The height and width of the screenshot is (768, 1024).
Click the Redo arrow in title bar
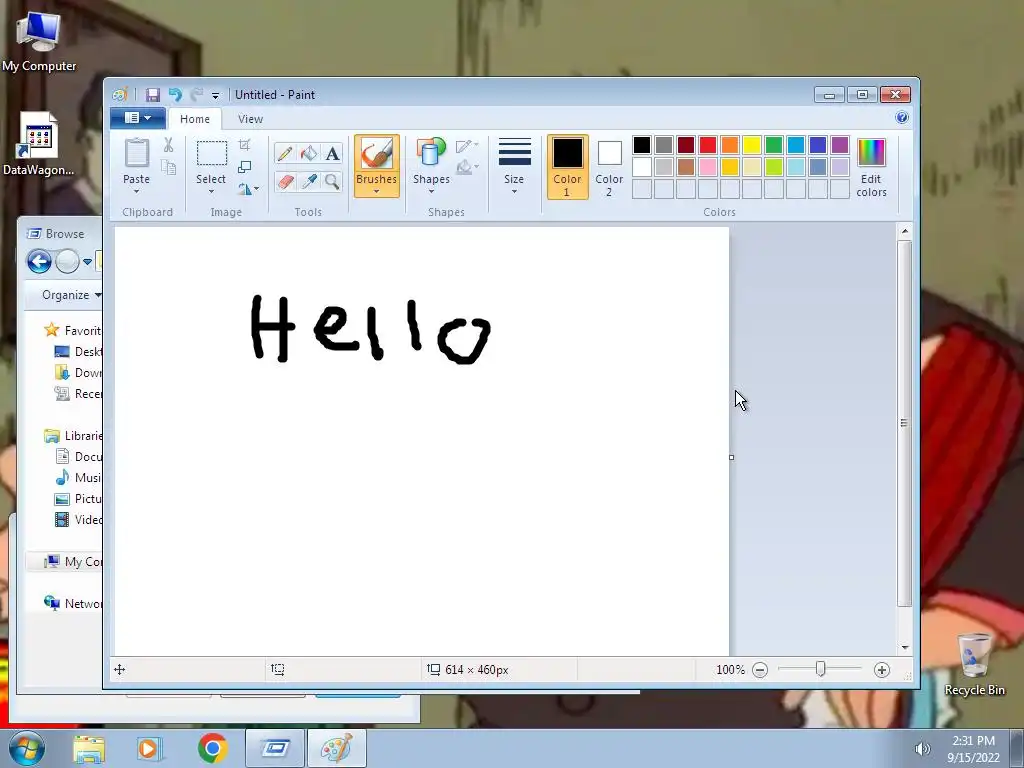(197, 95)
